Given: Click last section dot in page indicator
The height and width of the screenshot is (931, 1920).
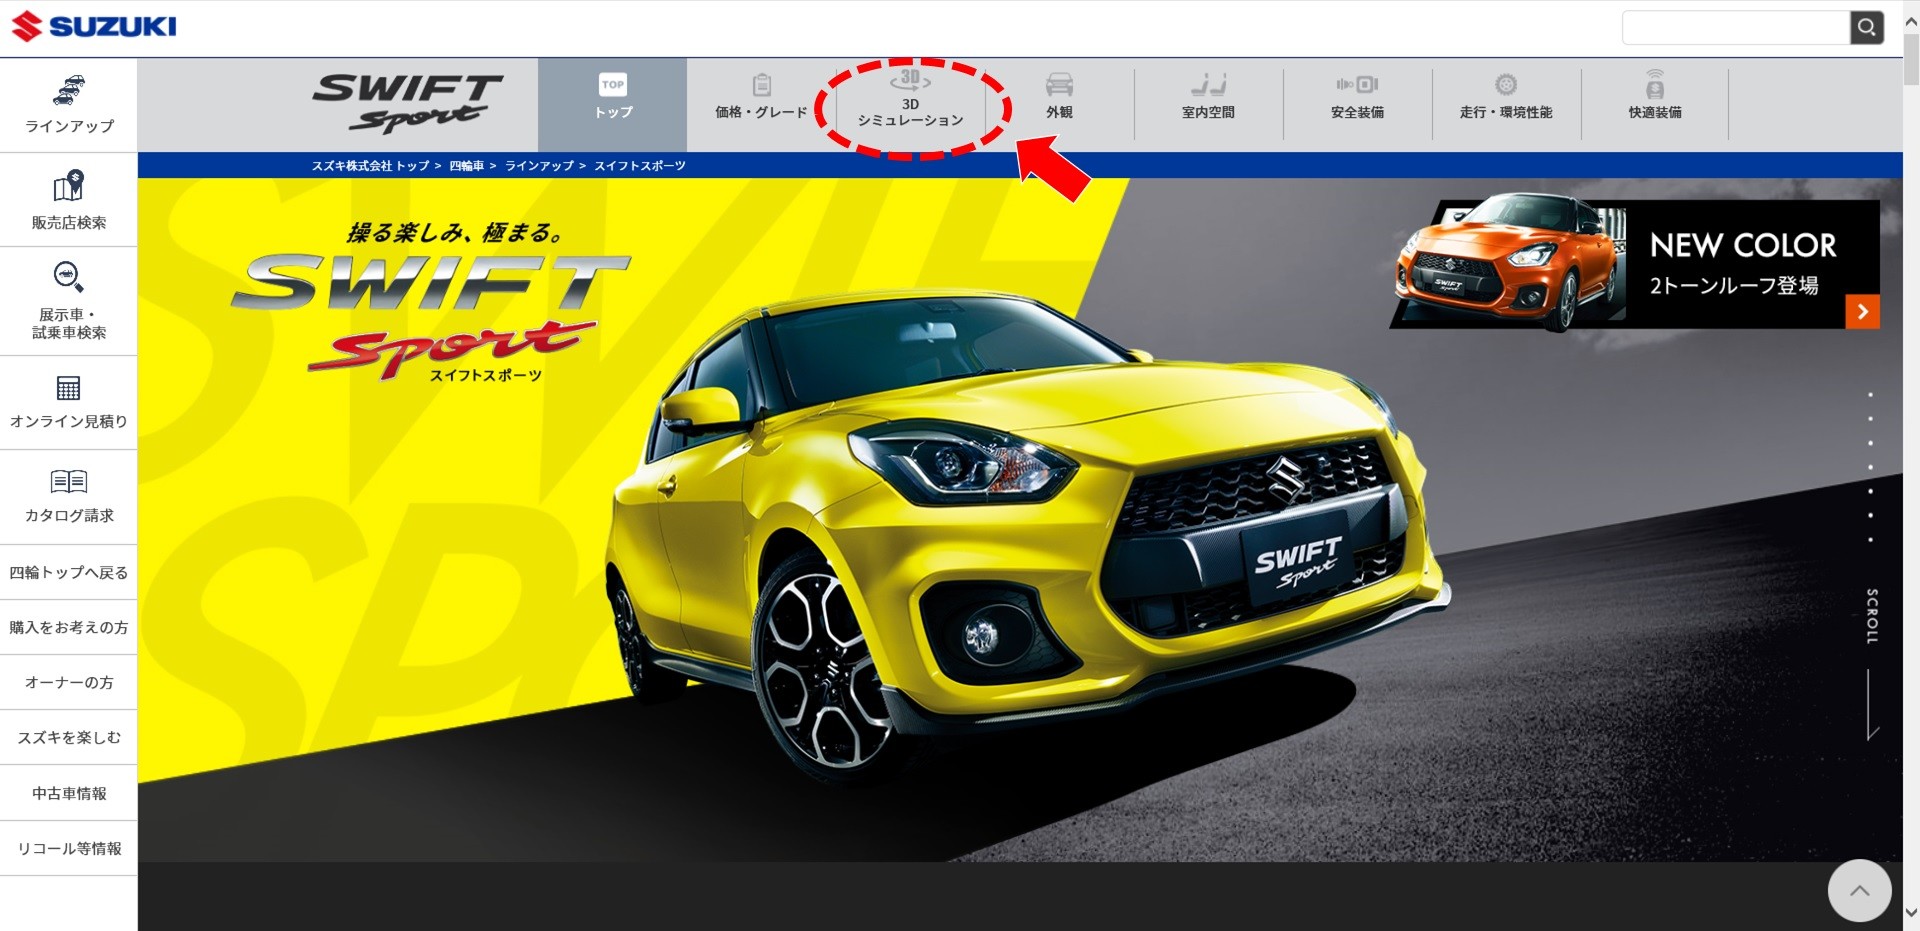Looking at the screenshot, I should point(1870,540).
